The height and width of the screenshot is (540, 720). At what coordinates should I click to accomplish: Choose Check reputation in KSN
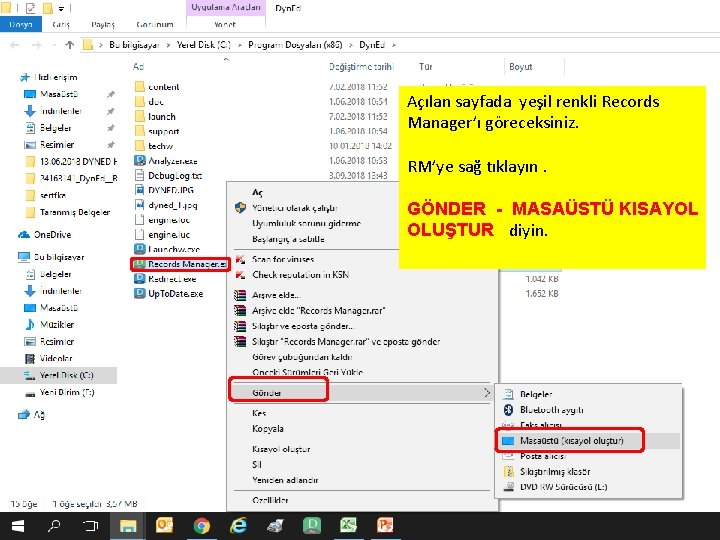point(300,275)
